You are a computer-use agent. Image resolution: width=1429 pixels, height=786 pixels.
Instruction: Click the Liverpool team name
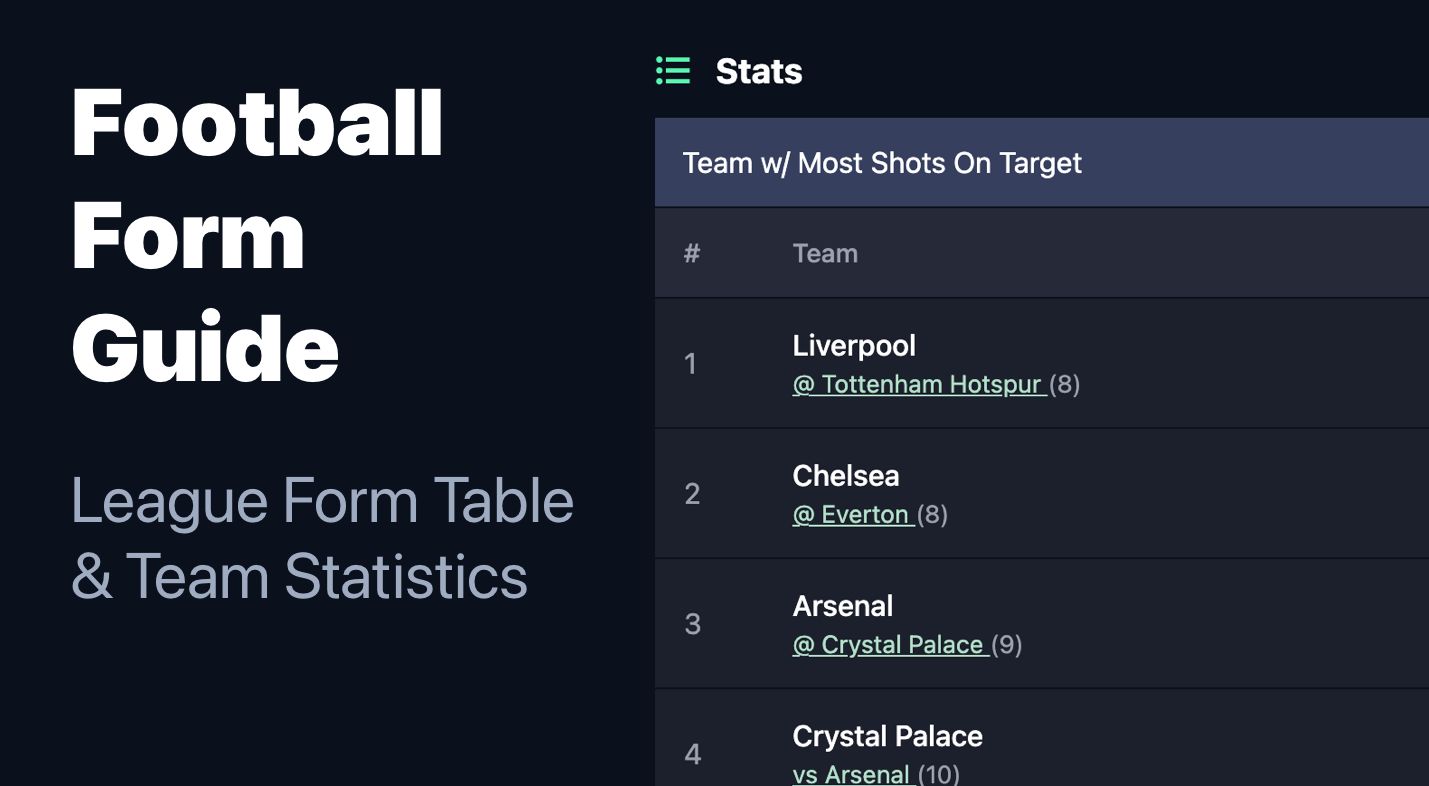[854, 346]
